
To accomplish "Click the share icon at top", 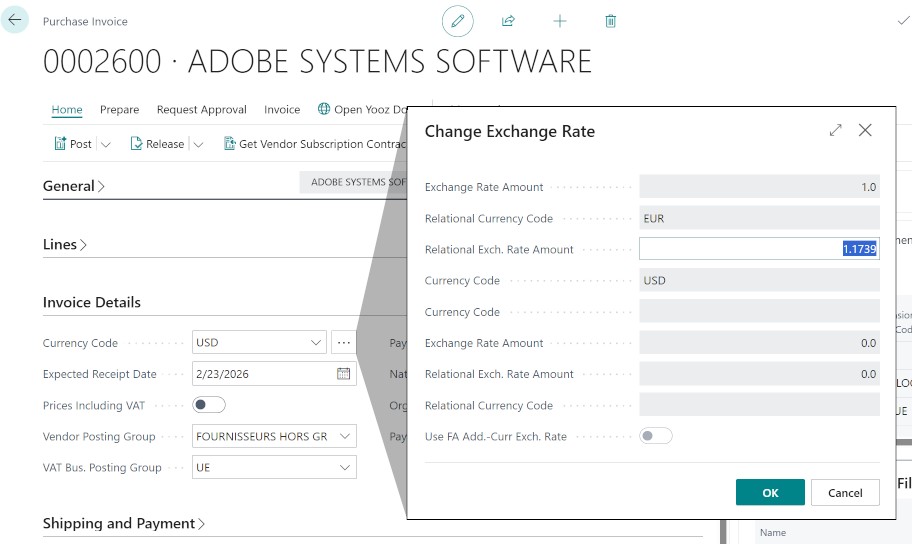I will [x=508, y=21].
